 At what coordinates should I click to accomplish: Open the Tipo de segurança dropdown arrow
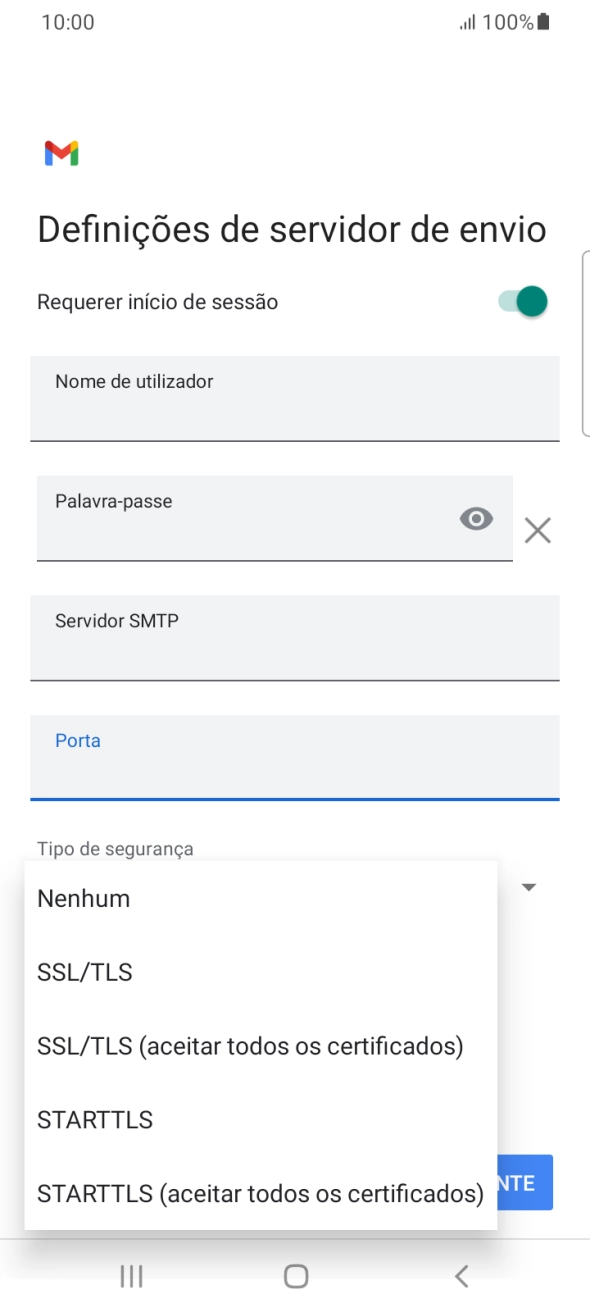tap(528, 887)
